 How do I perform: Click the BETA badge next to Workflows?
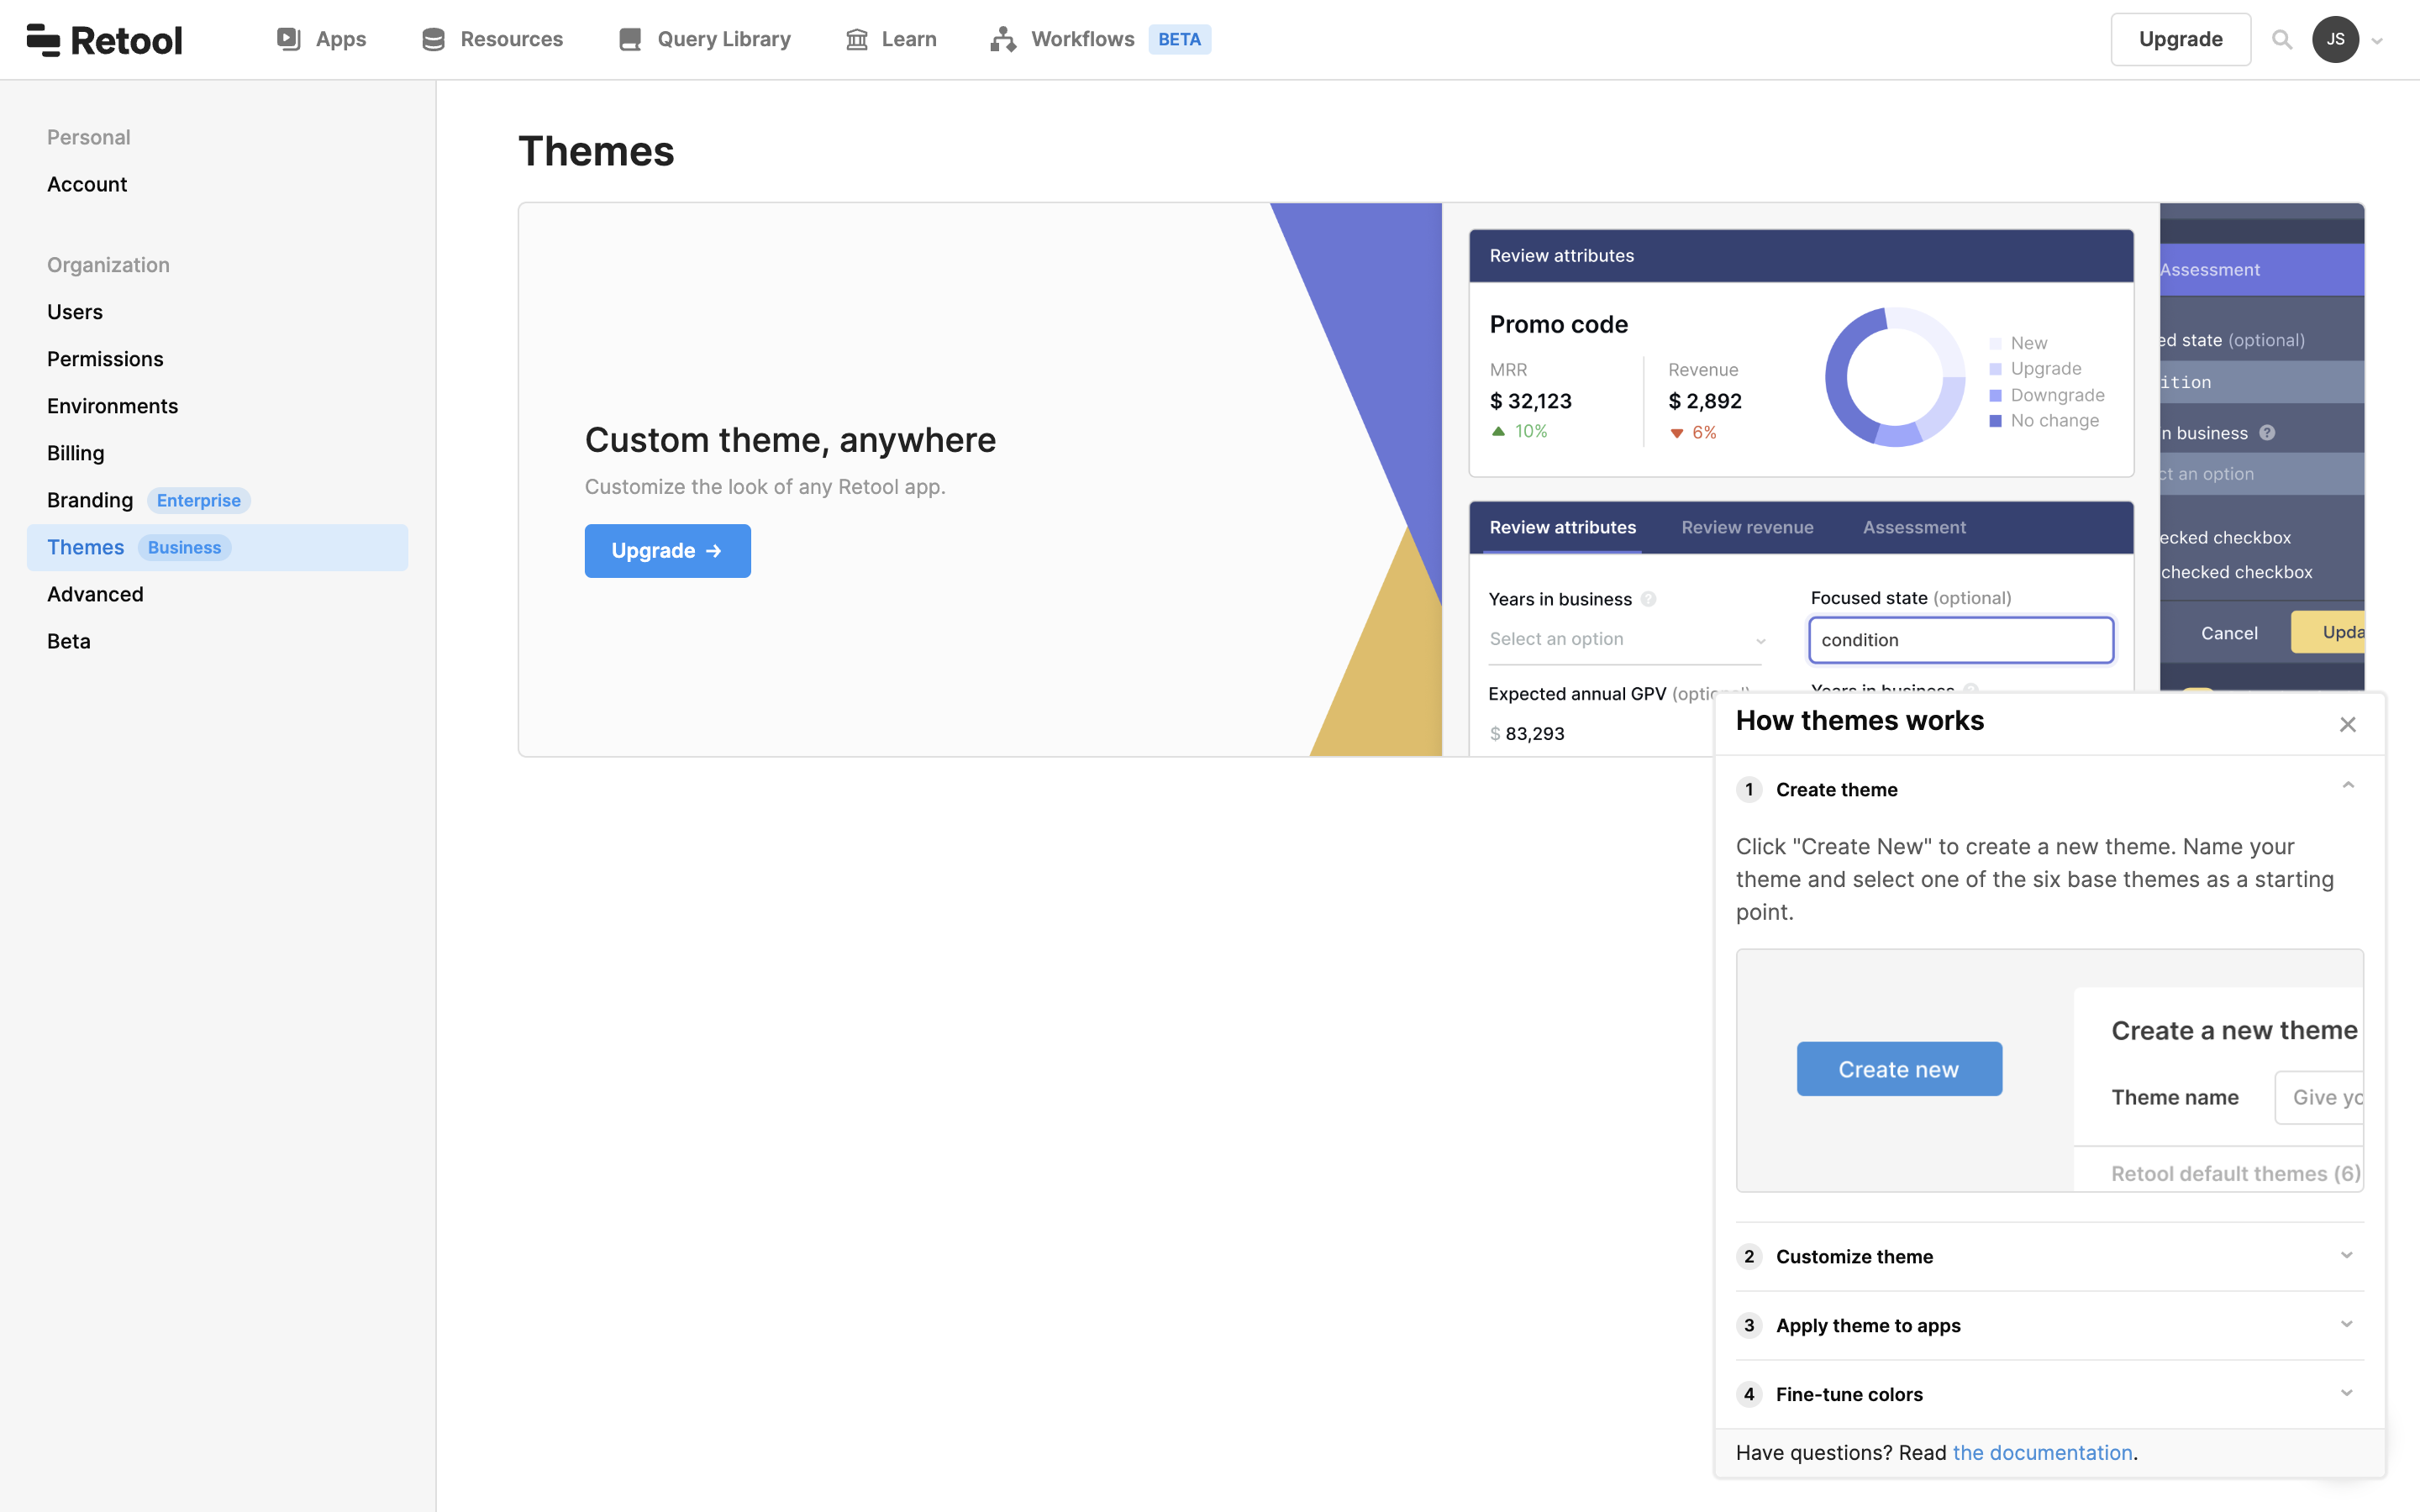pyautogui.click(x=1179, y=39)
